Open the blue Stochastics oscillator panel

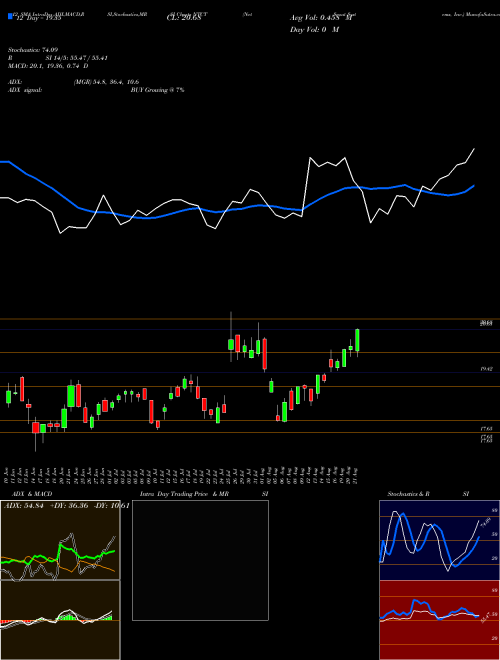[x=439, y=540]
